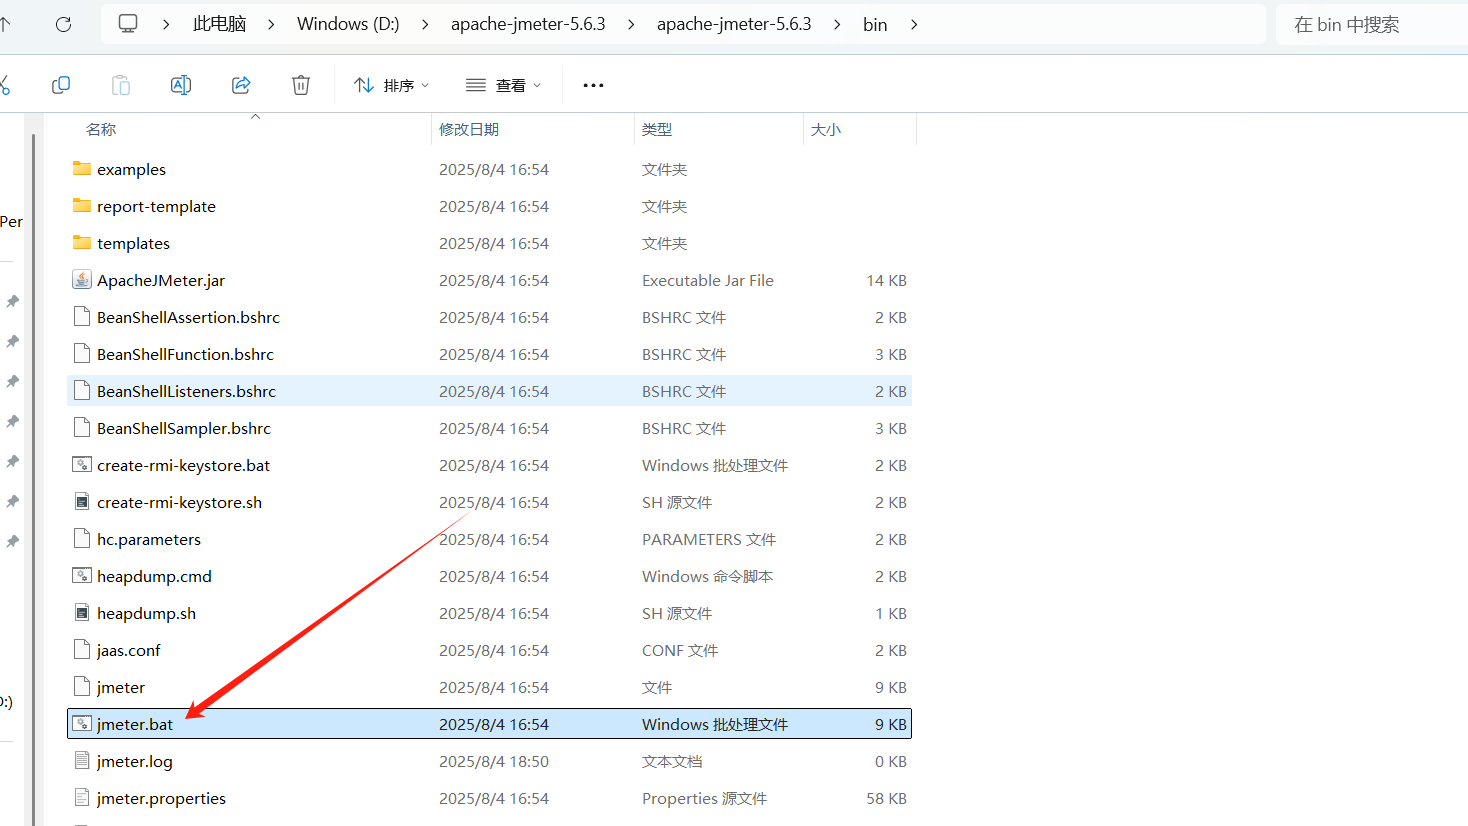Click the jmeter.log text document icon

(82, 761)
